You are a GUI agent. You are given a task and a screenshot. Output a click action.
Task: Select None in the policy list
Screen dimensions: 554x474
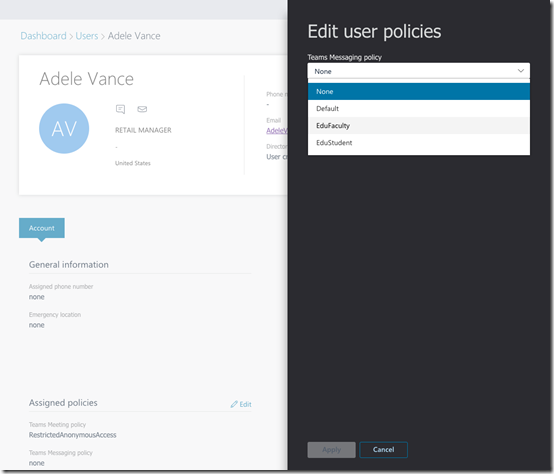419,91
